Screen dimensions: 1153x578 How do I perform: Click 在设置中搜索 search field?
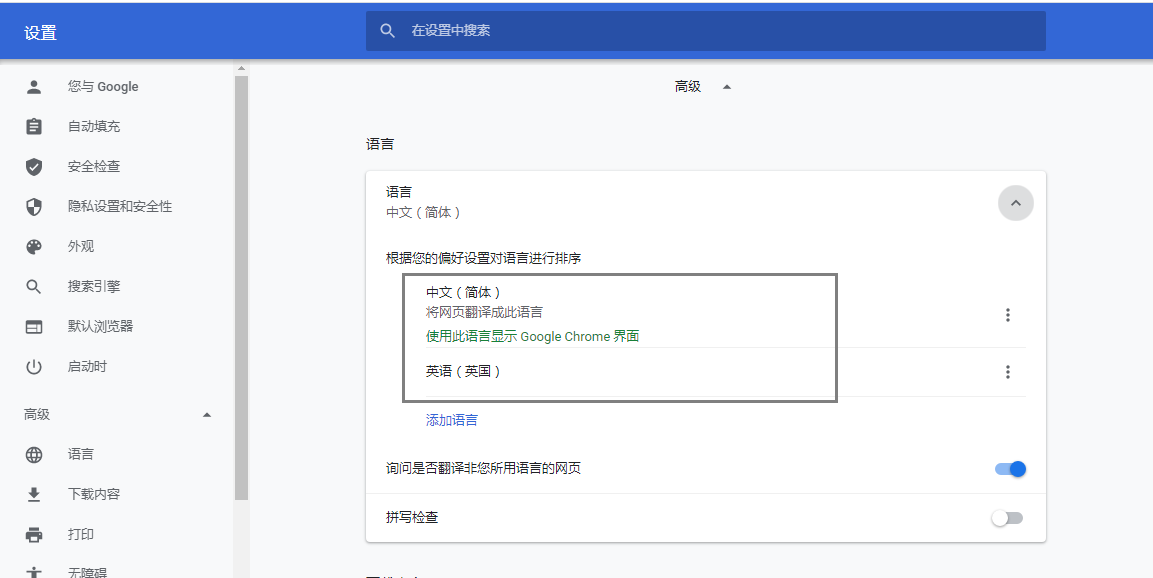(705, 31)
